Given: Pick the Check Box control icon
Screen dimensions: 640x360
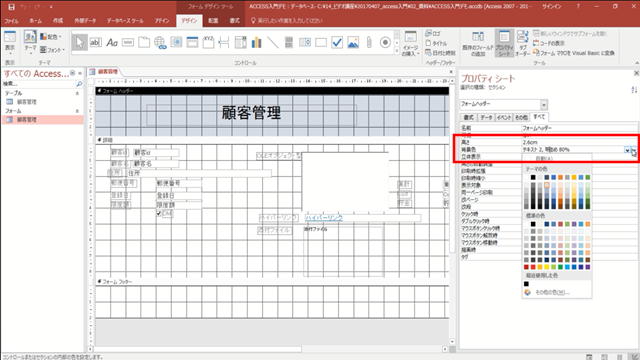Looking at the screenshot, I should pyautogui.click(x=337, y=42).
